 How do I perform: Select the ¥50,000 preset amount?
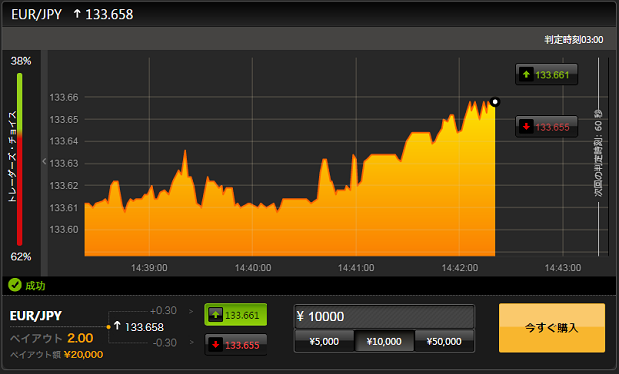coord(444,341)
